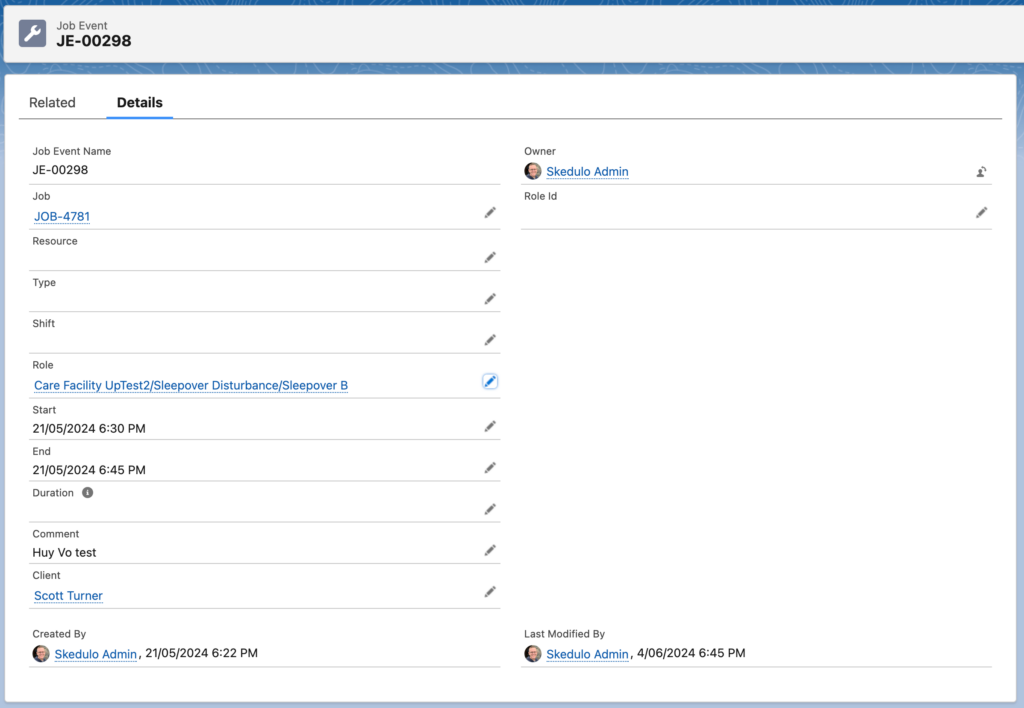1024x708 pixels.
Task: Open the Scott Turner client link
Action: coord(68,596)
